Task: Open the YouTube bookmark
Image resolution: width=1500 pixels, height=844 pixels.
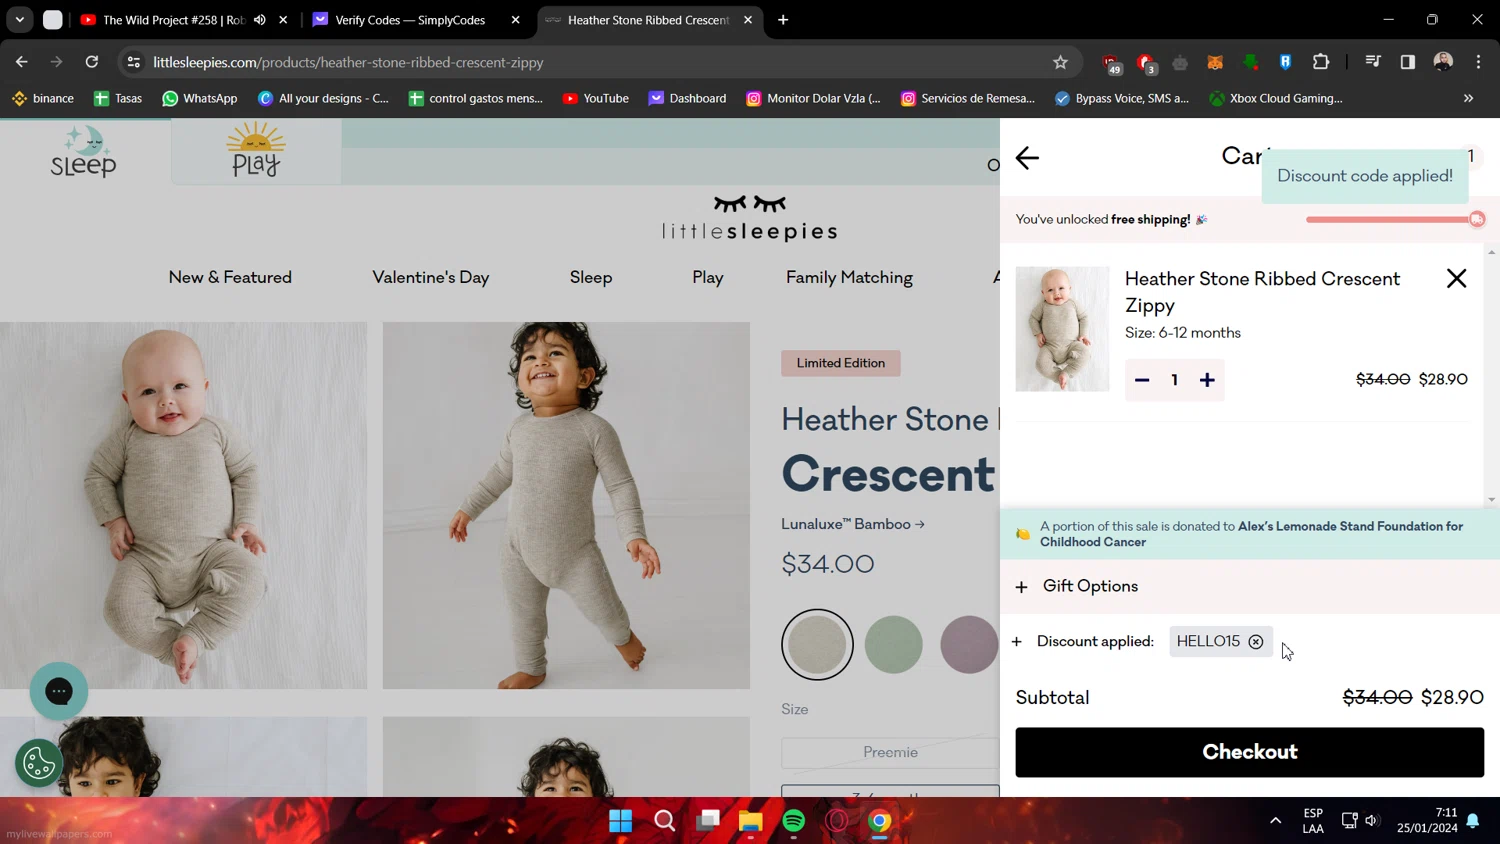Action: (x=596, y=98)
